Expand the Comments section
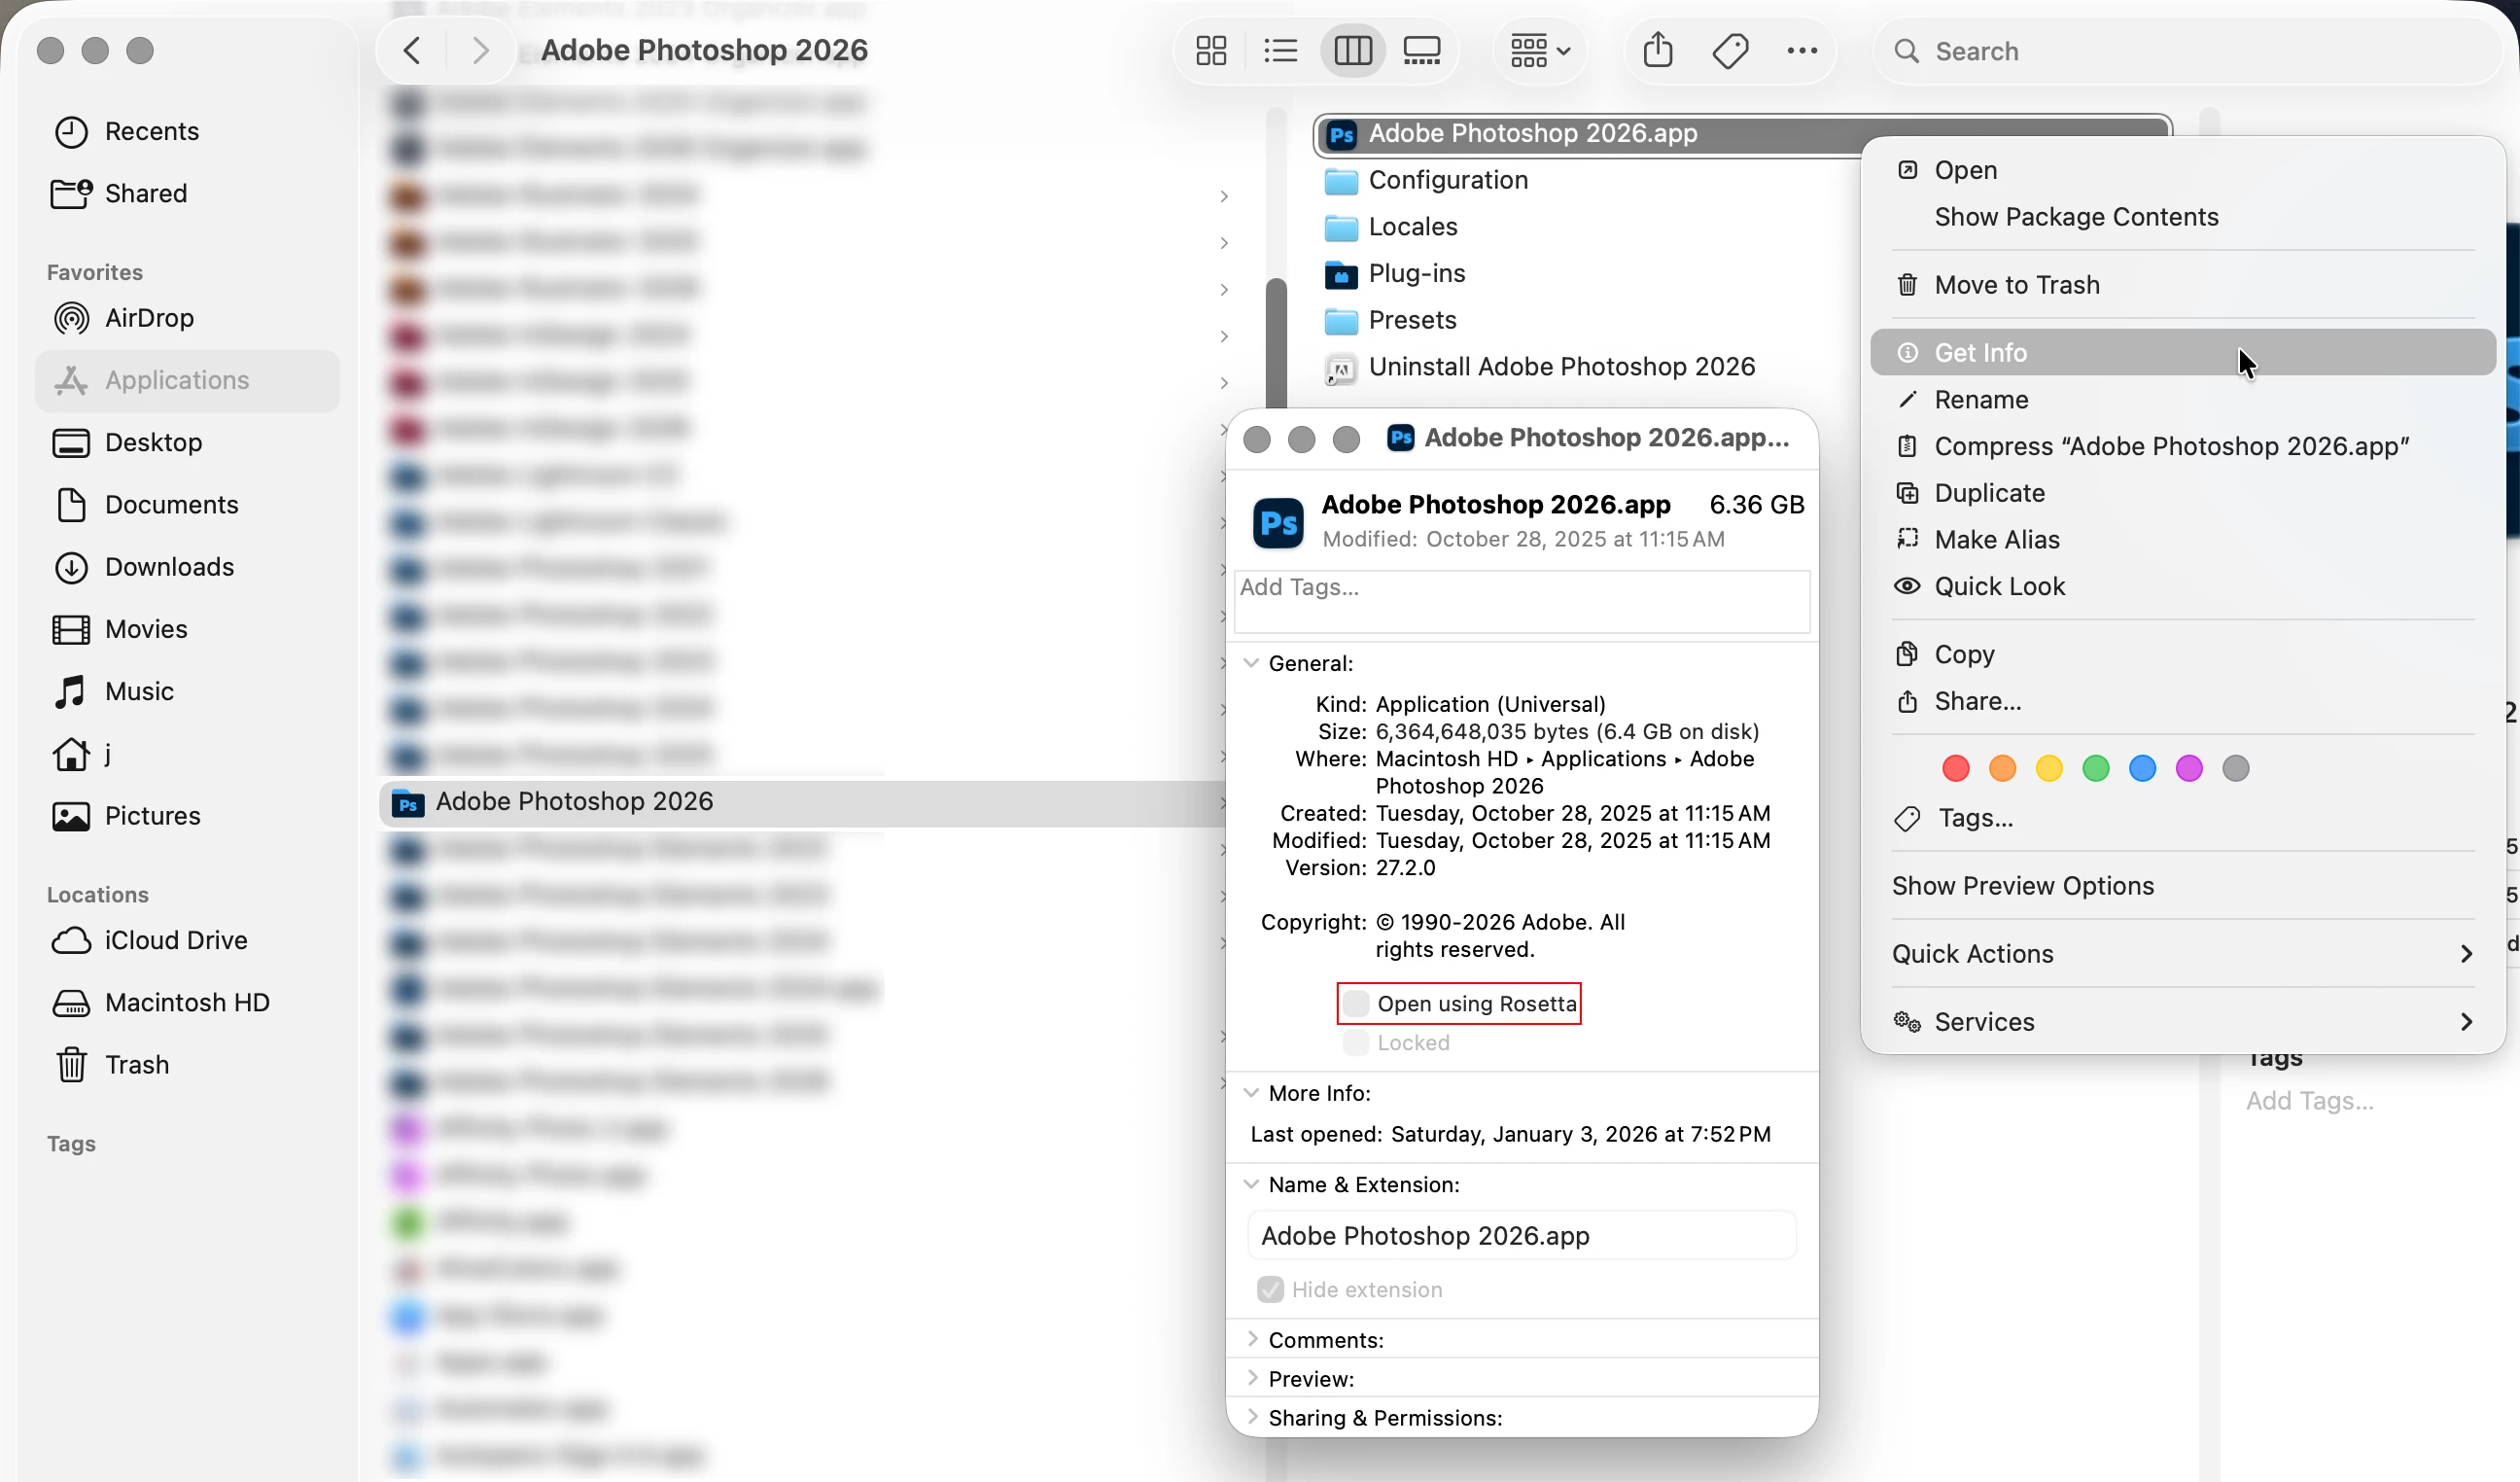This screenshot has height=1482, width=2520. tap(1252, 1339)
